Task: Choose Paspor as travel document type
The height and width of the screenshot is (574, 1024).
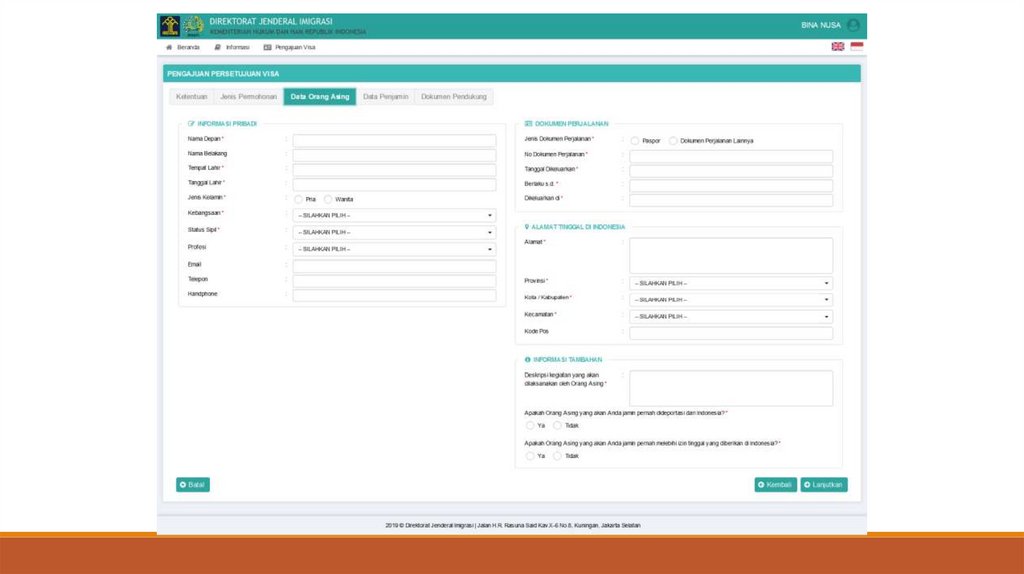Action: [635, 140]
